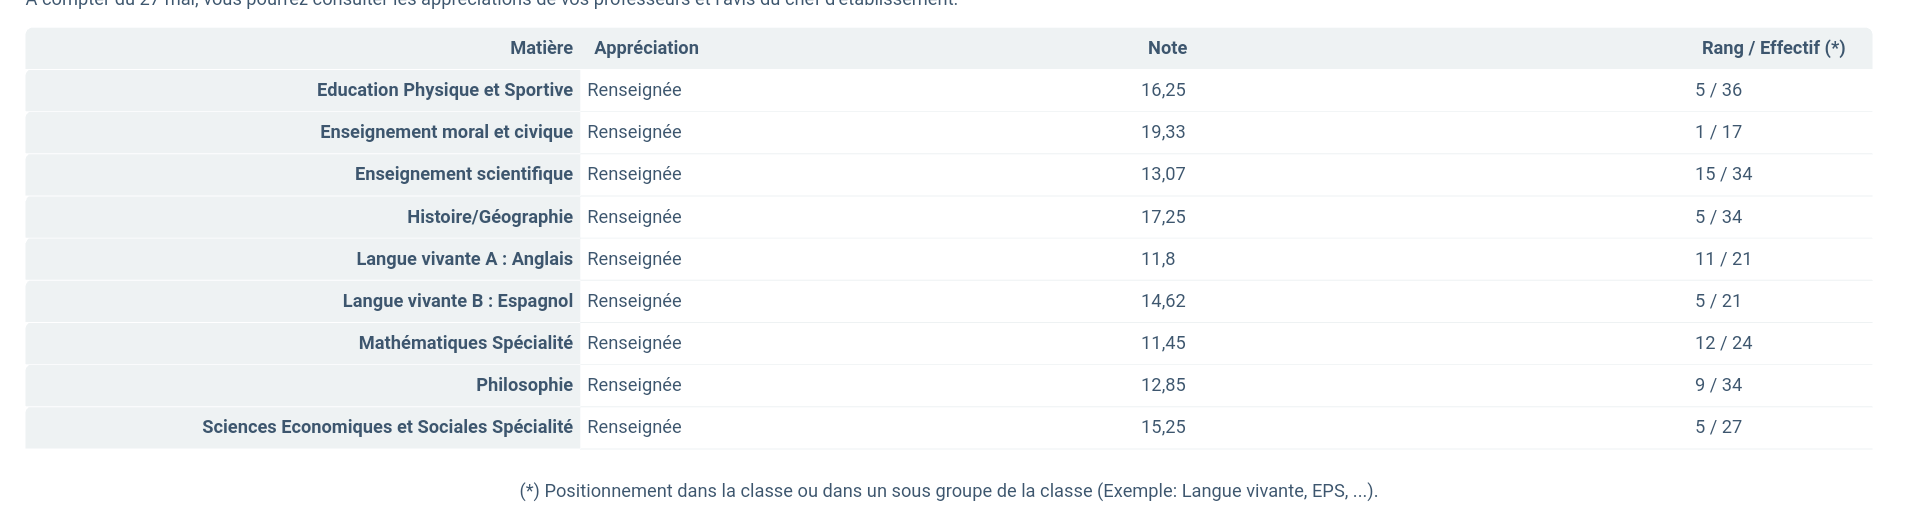Viewport: 1908px width, 511px height.
Task: Click the Note column header
Action: click(x=1167, y=48)
